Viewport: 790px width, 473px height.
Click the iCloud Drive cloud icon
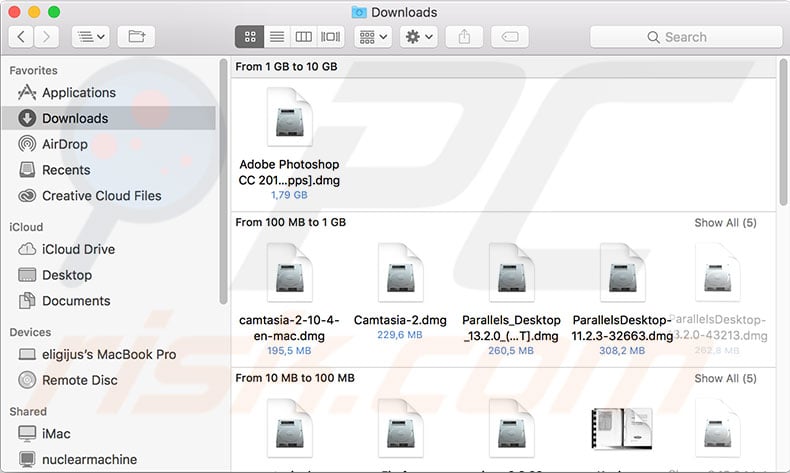click(27, 249)
